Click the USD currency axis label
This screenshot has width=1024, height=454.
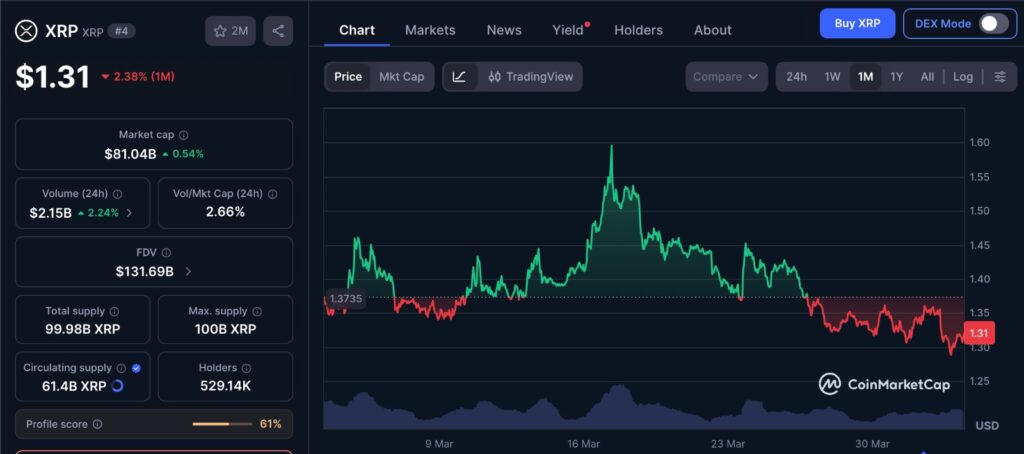[987, 426]
